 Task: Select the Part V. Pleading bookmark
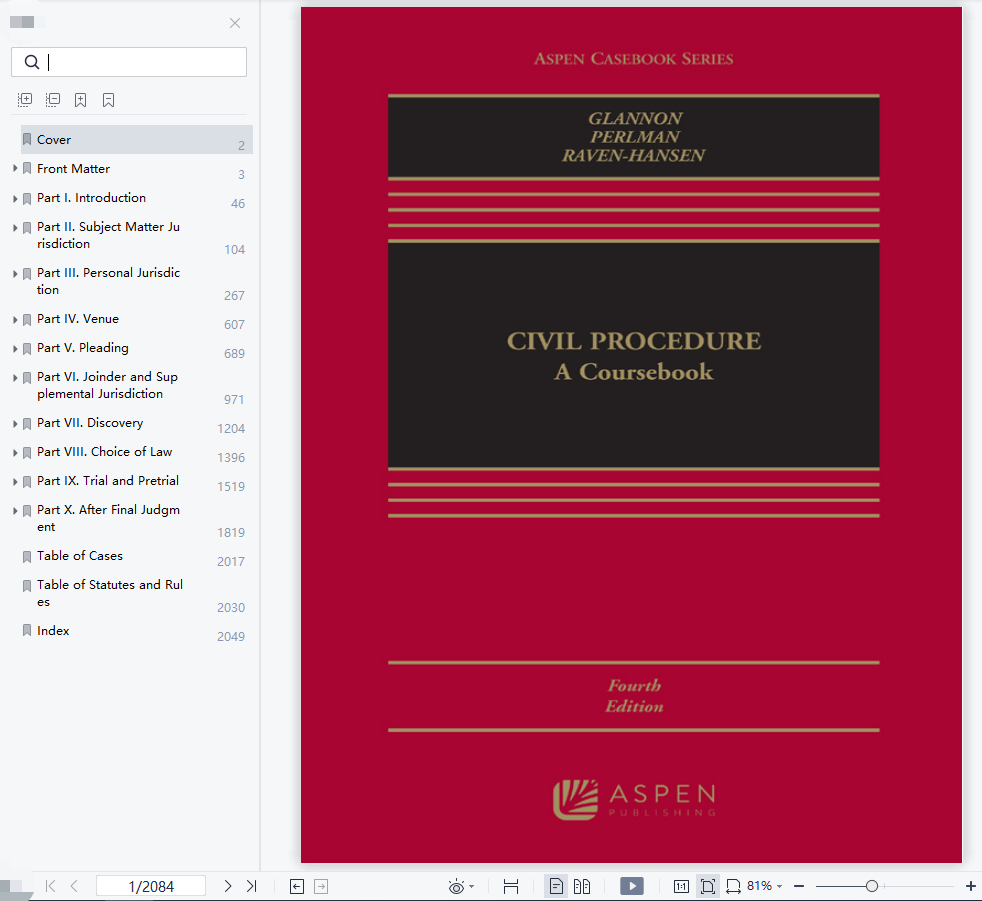coord(83,348)
